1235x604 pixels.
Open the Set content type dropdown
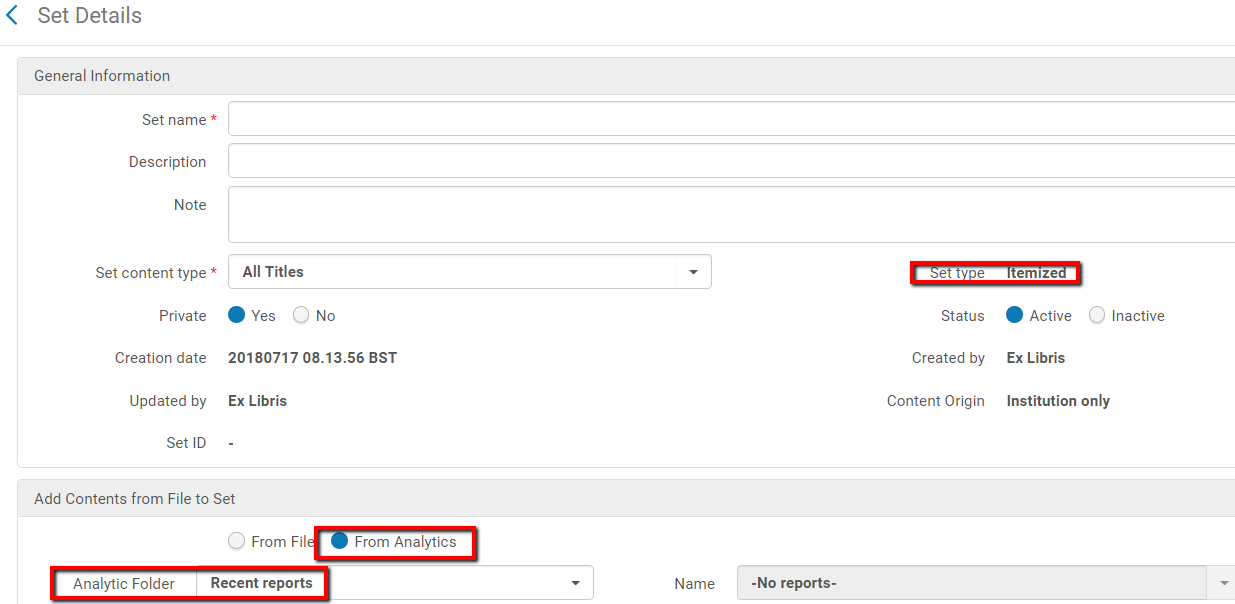pos(469,272)
